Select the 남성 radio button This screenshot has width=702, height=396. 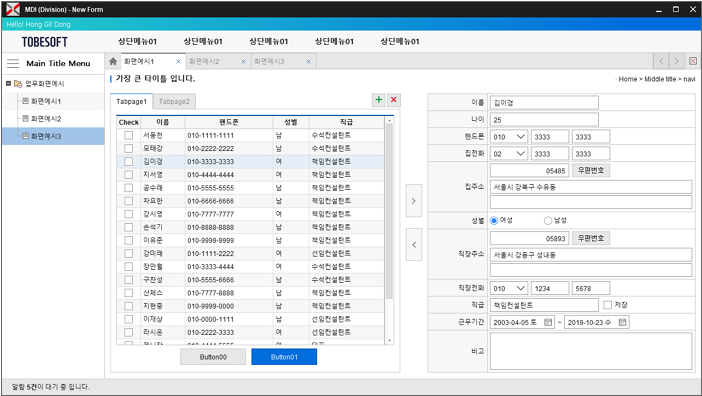click(x=548, y=221)
